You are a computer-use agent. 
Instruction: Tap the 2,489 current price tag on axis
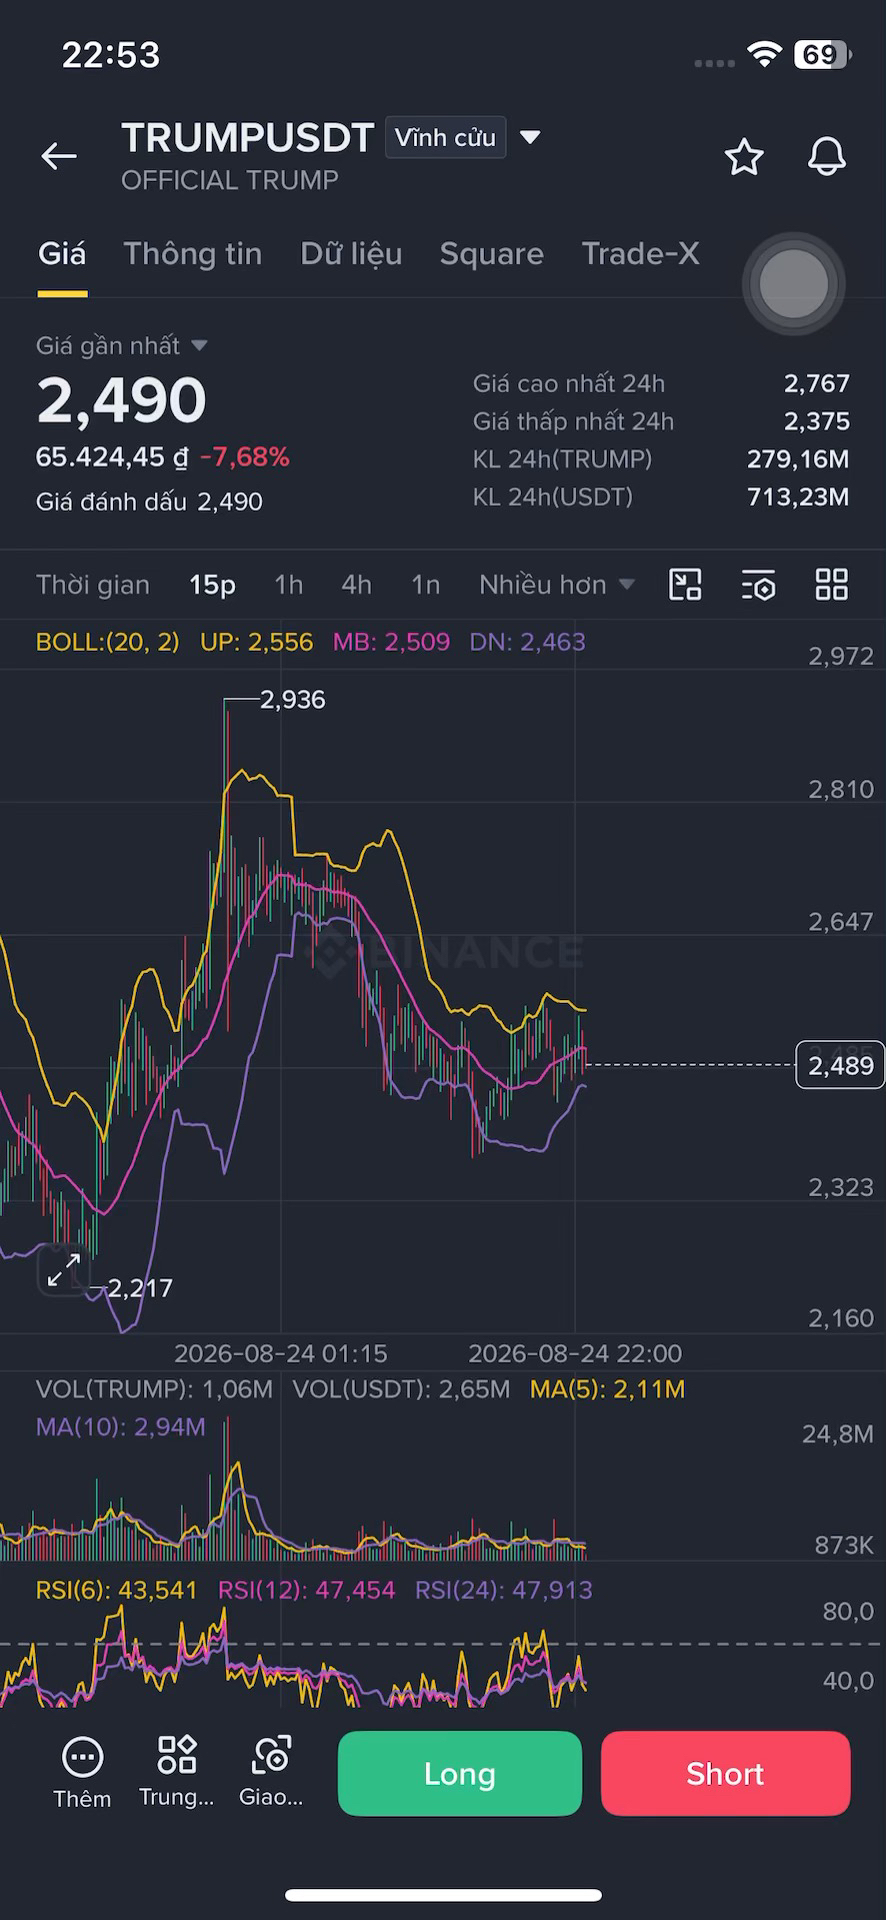840,1065
